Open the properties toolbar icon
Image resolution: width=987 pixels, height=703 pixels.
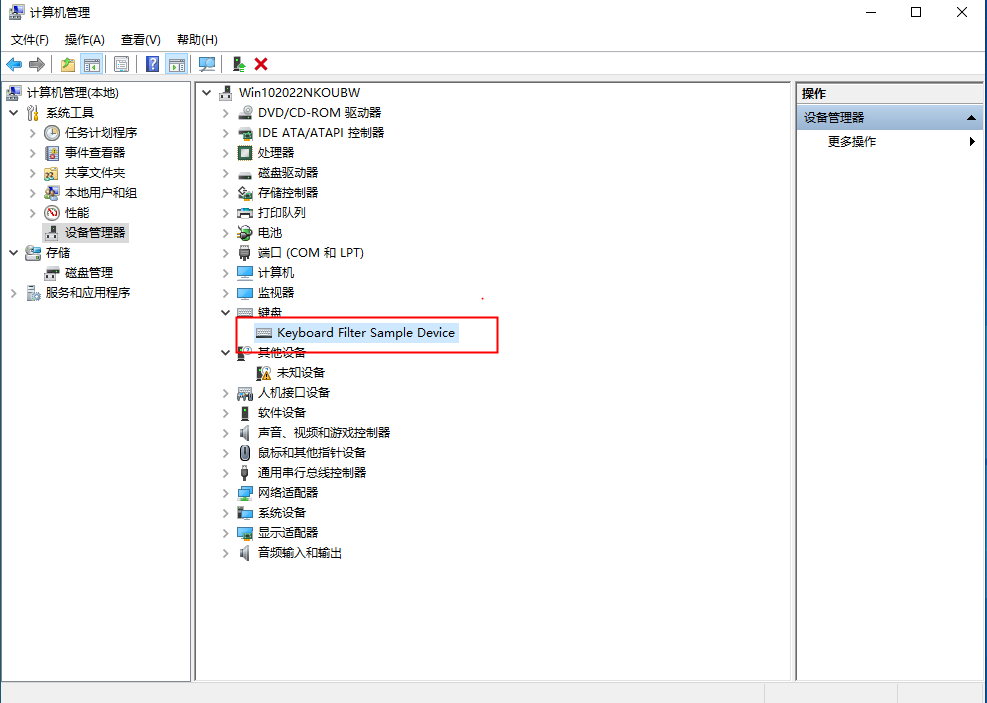click(121, 64)
